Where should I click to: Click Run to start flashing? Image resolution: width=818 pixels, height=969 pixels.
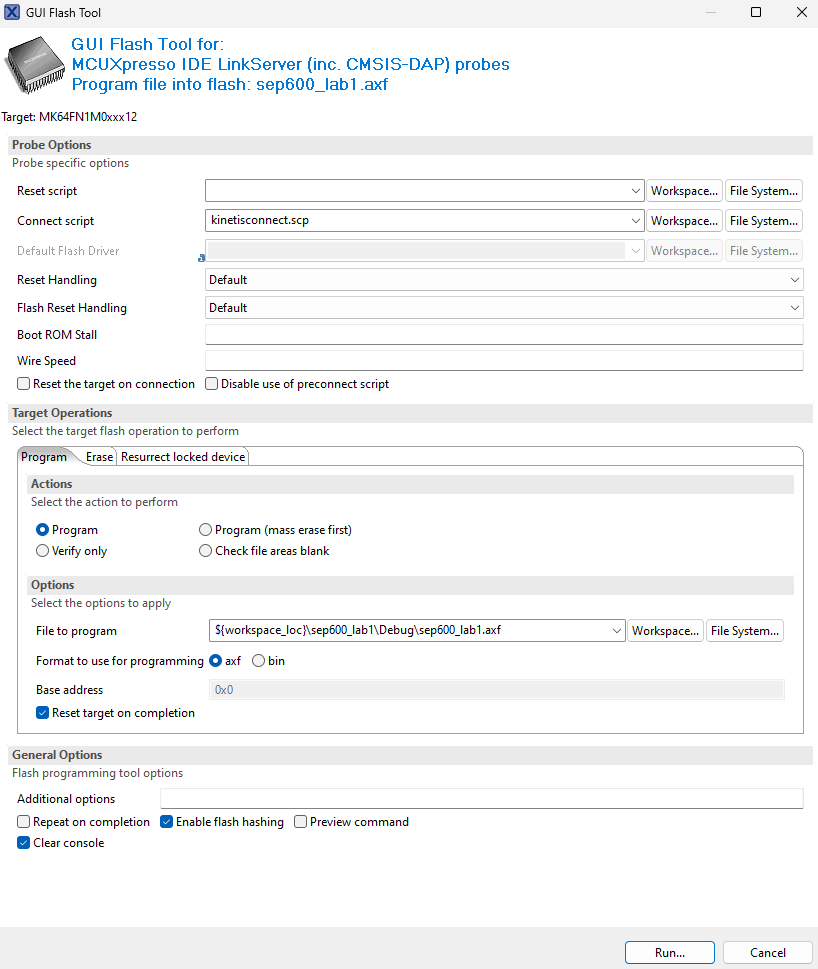coord(669,952)
